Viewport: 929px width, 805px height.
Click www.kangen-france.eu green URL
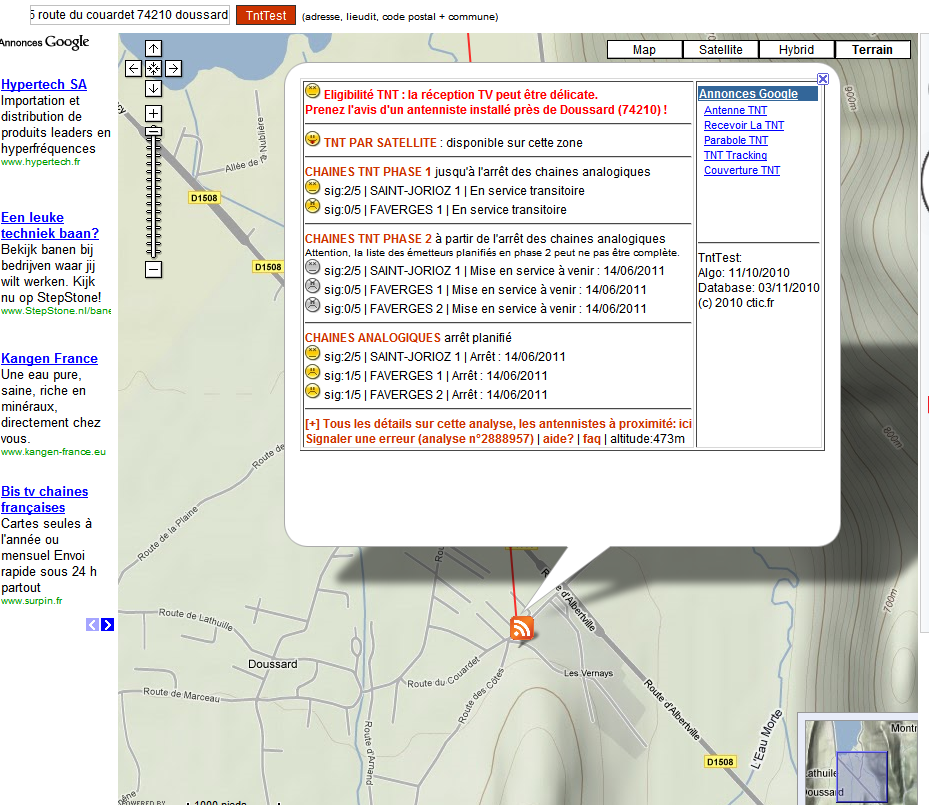coord(53,452)
